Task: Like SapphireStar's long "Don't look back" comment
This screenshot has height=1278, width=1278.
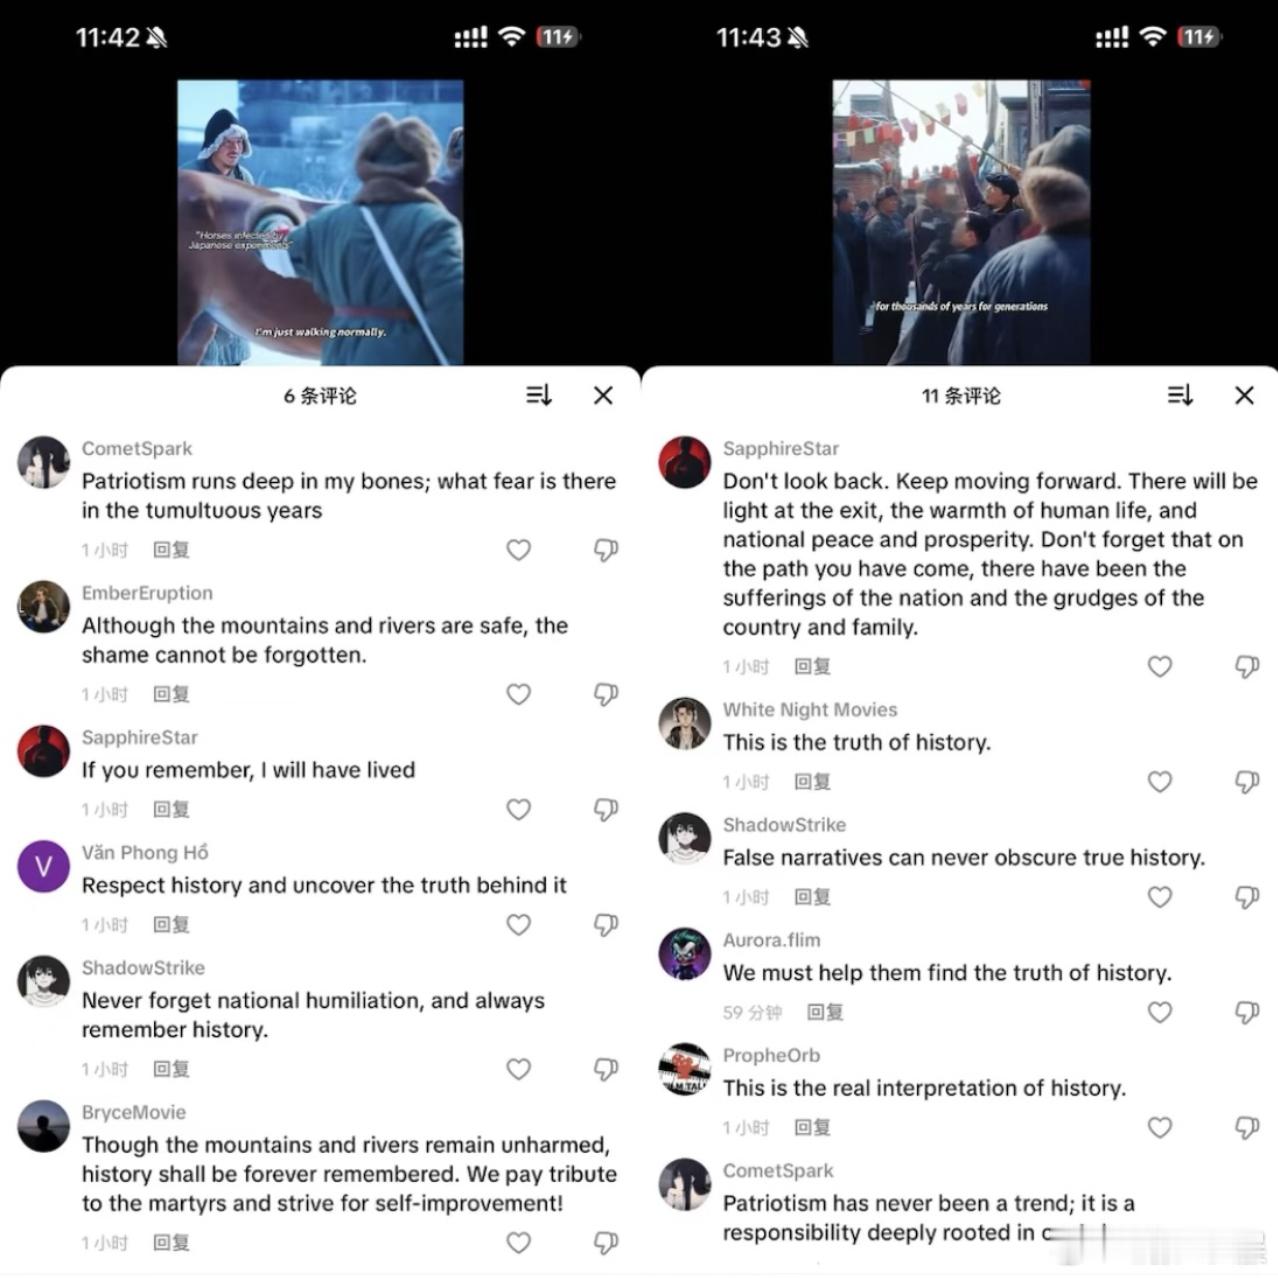Action: click(1159, 667)
